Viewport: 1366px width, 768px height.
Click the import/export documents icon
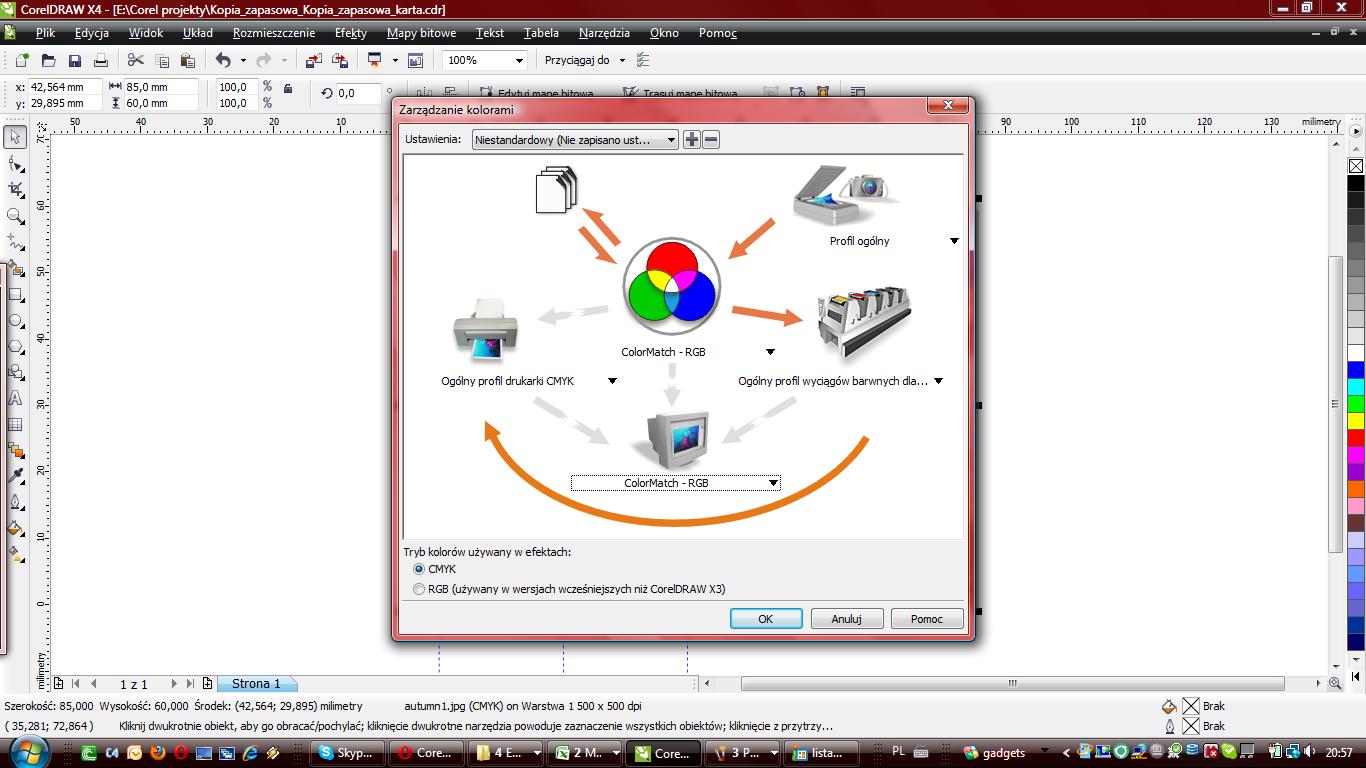tap(556, 190)
